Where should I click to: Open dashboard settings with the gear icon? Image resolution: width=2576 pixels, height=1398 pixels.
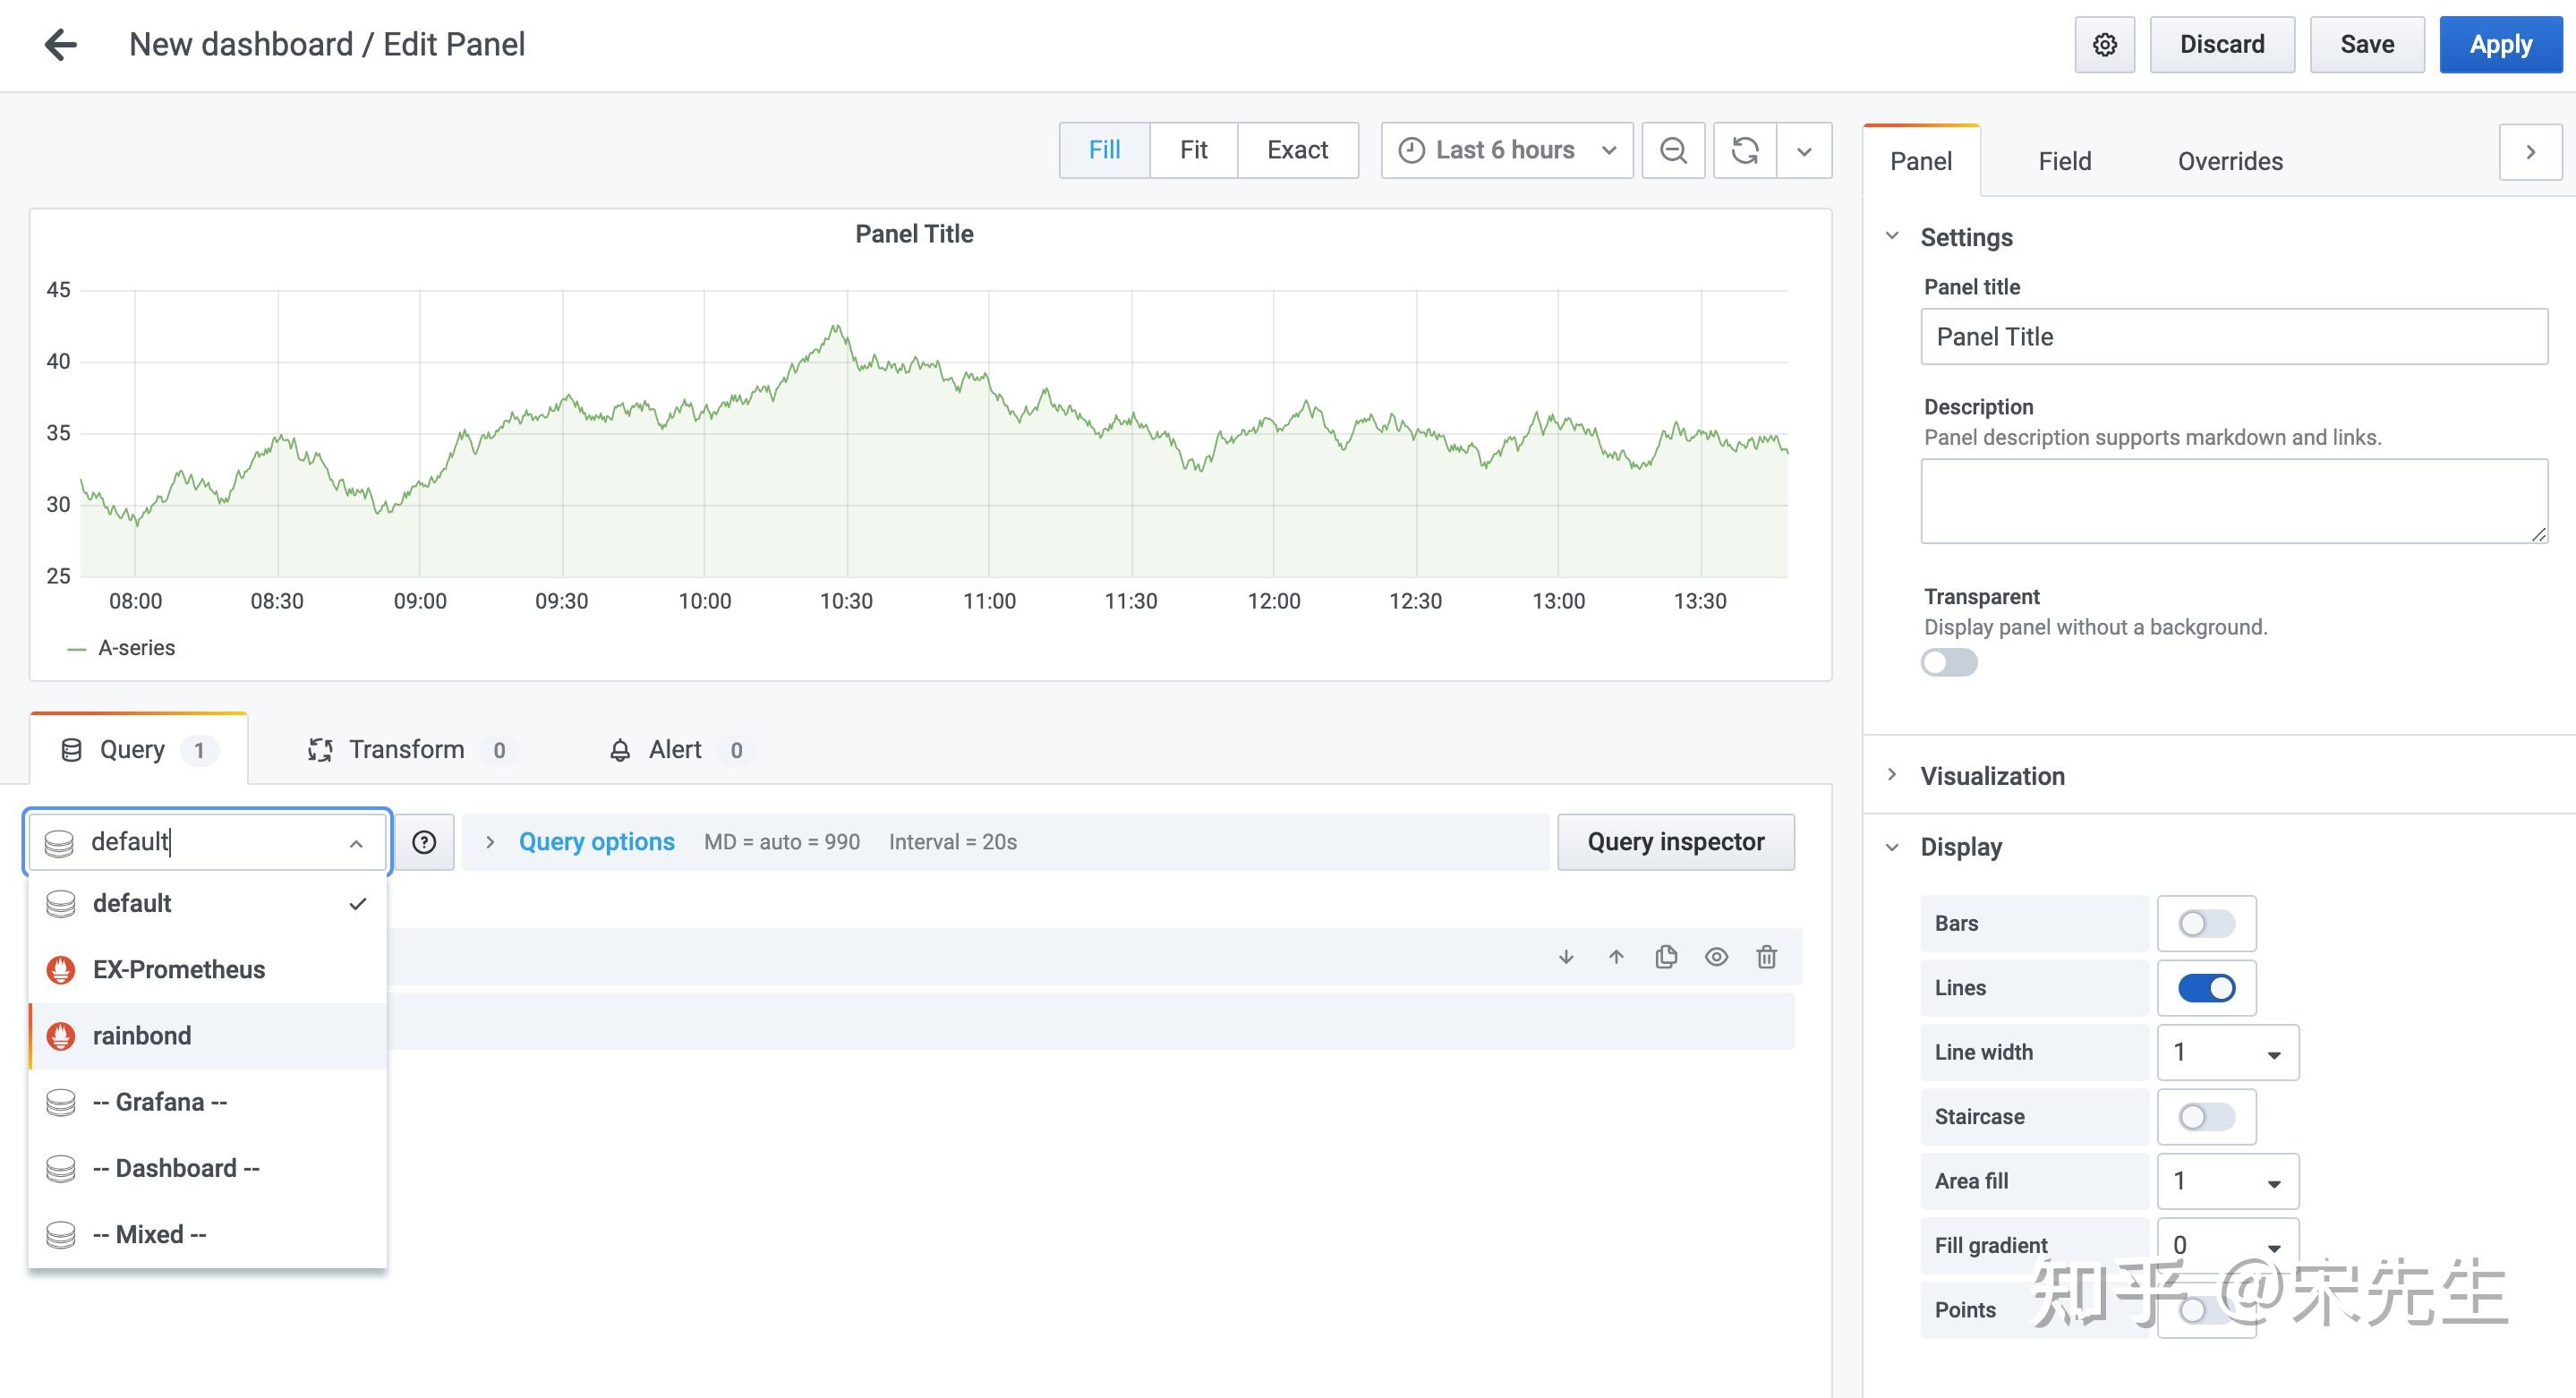point(2104,44)
